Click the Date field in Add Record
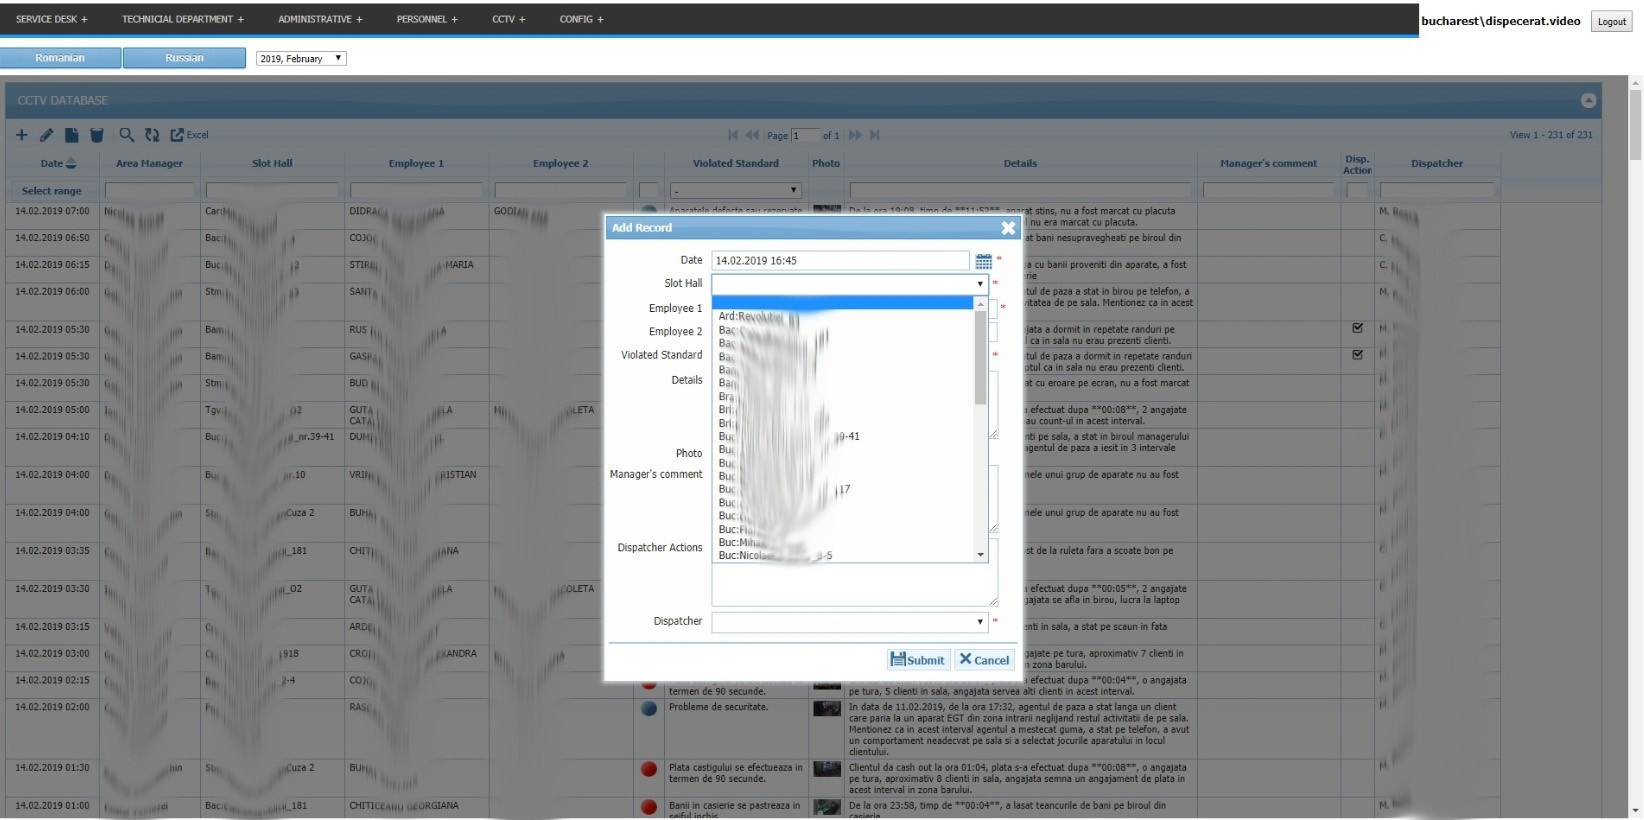The height and width of the screenshot is (820, 1644). point(839,261)
